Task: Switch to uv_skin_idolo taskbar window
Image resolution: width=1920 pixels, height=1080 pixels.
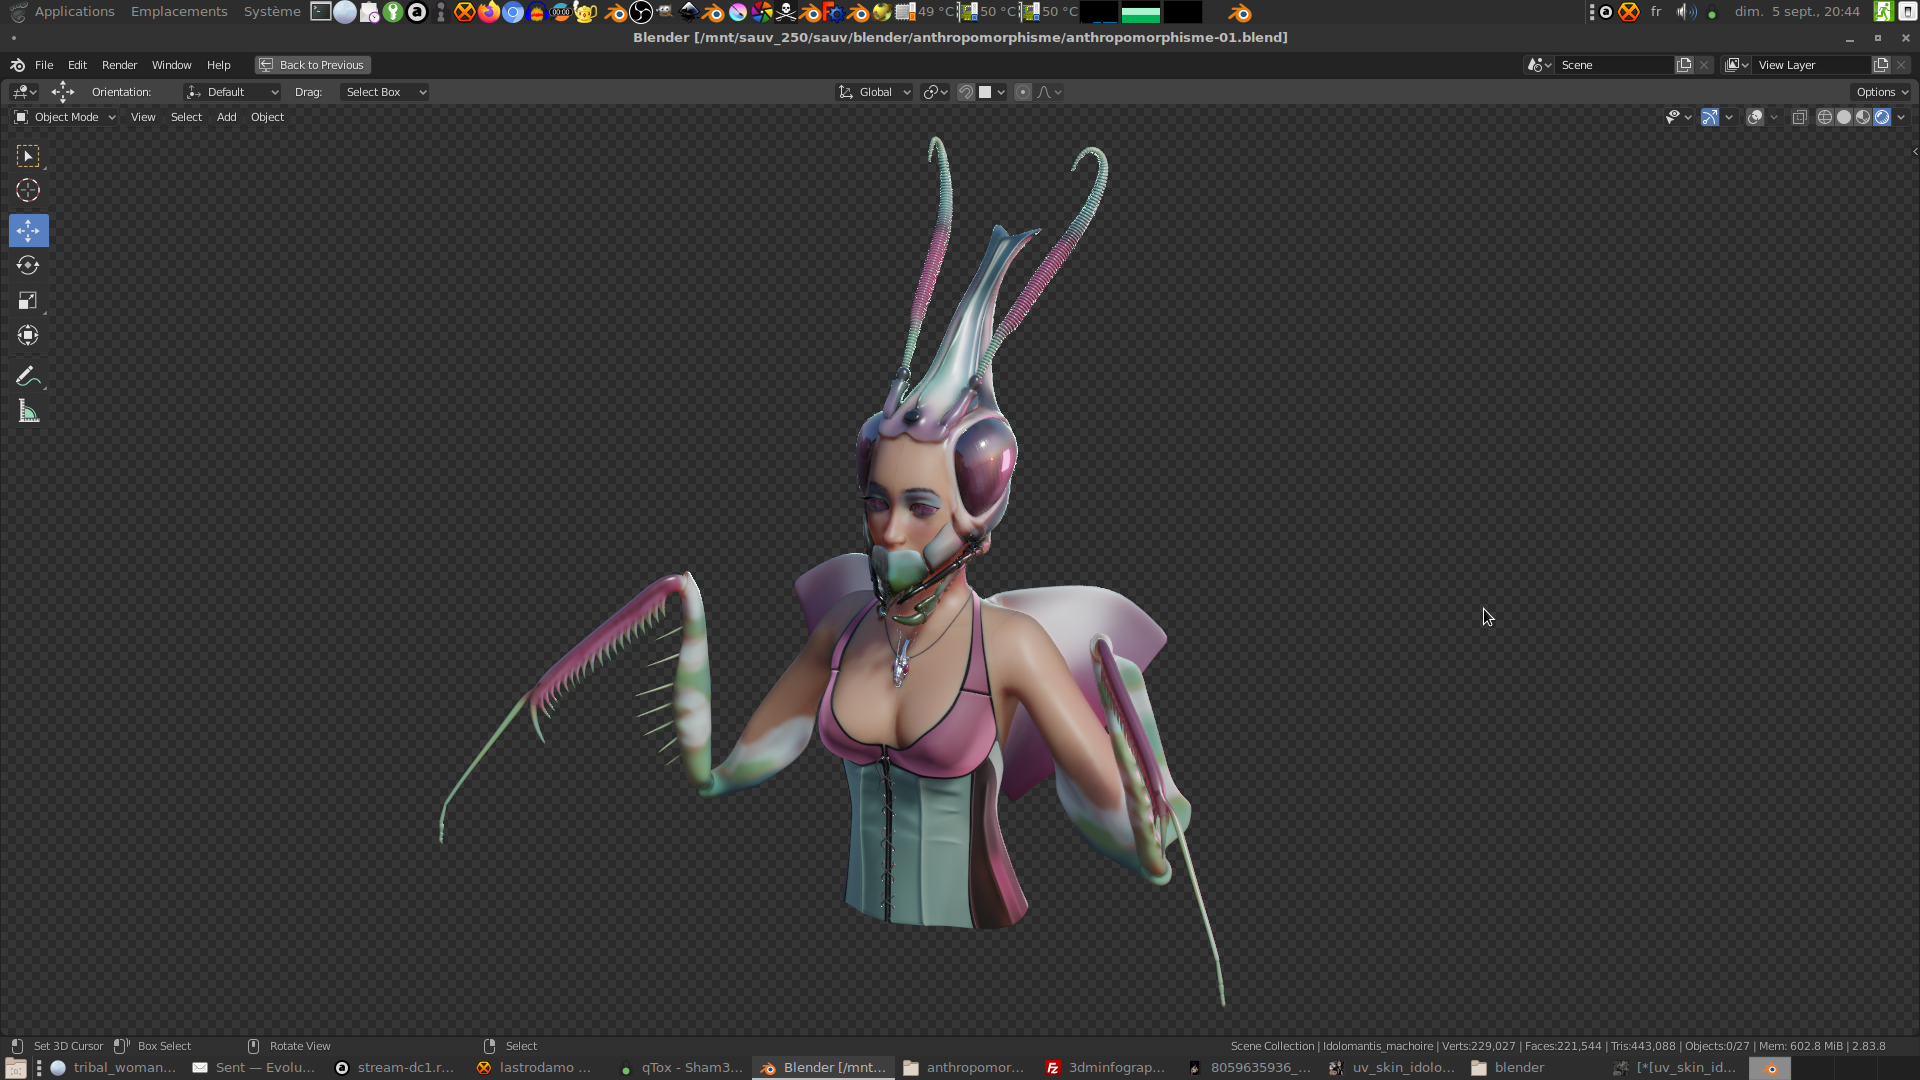Action: click(1392, 1068)
